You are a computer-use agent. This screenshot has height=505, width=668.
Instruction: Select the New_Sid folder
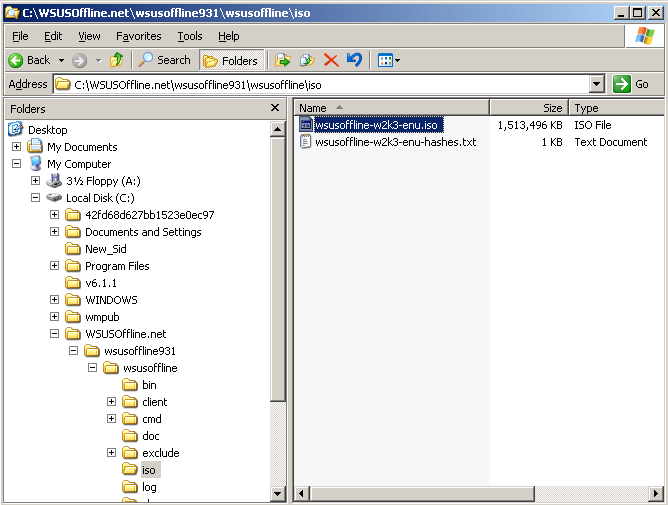[105, 249]
